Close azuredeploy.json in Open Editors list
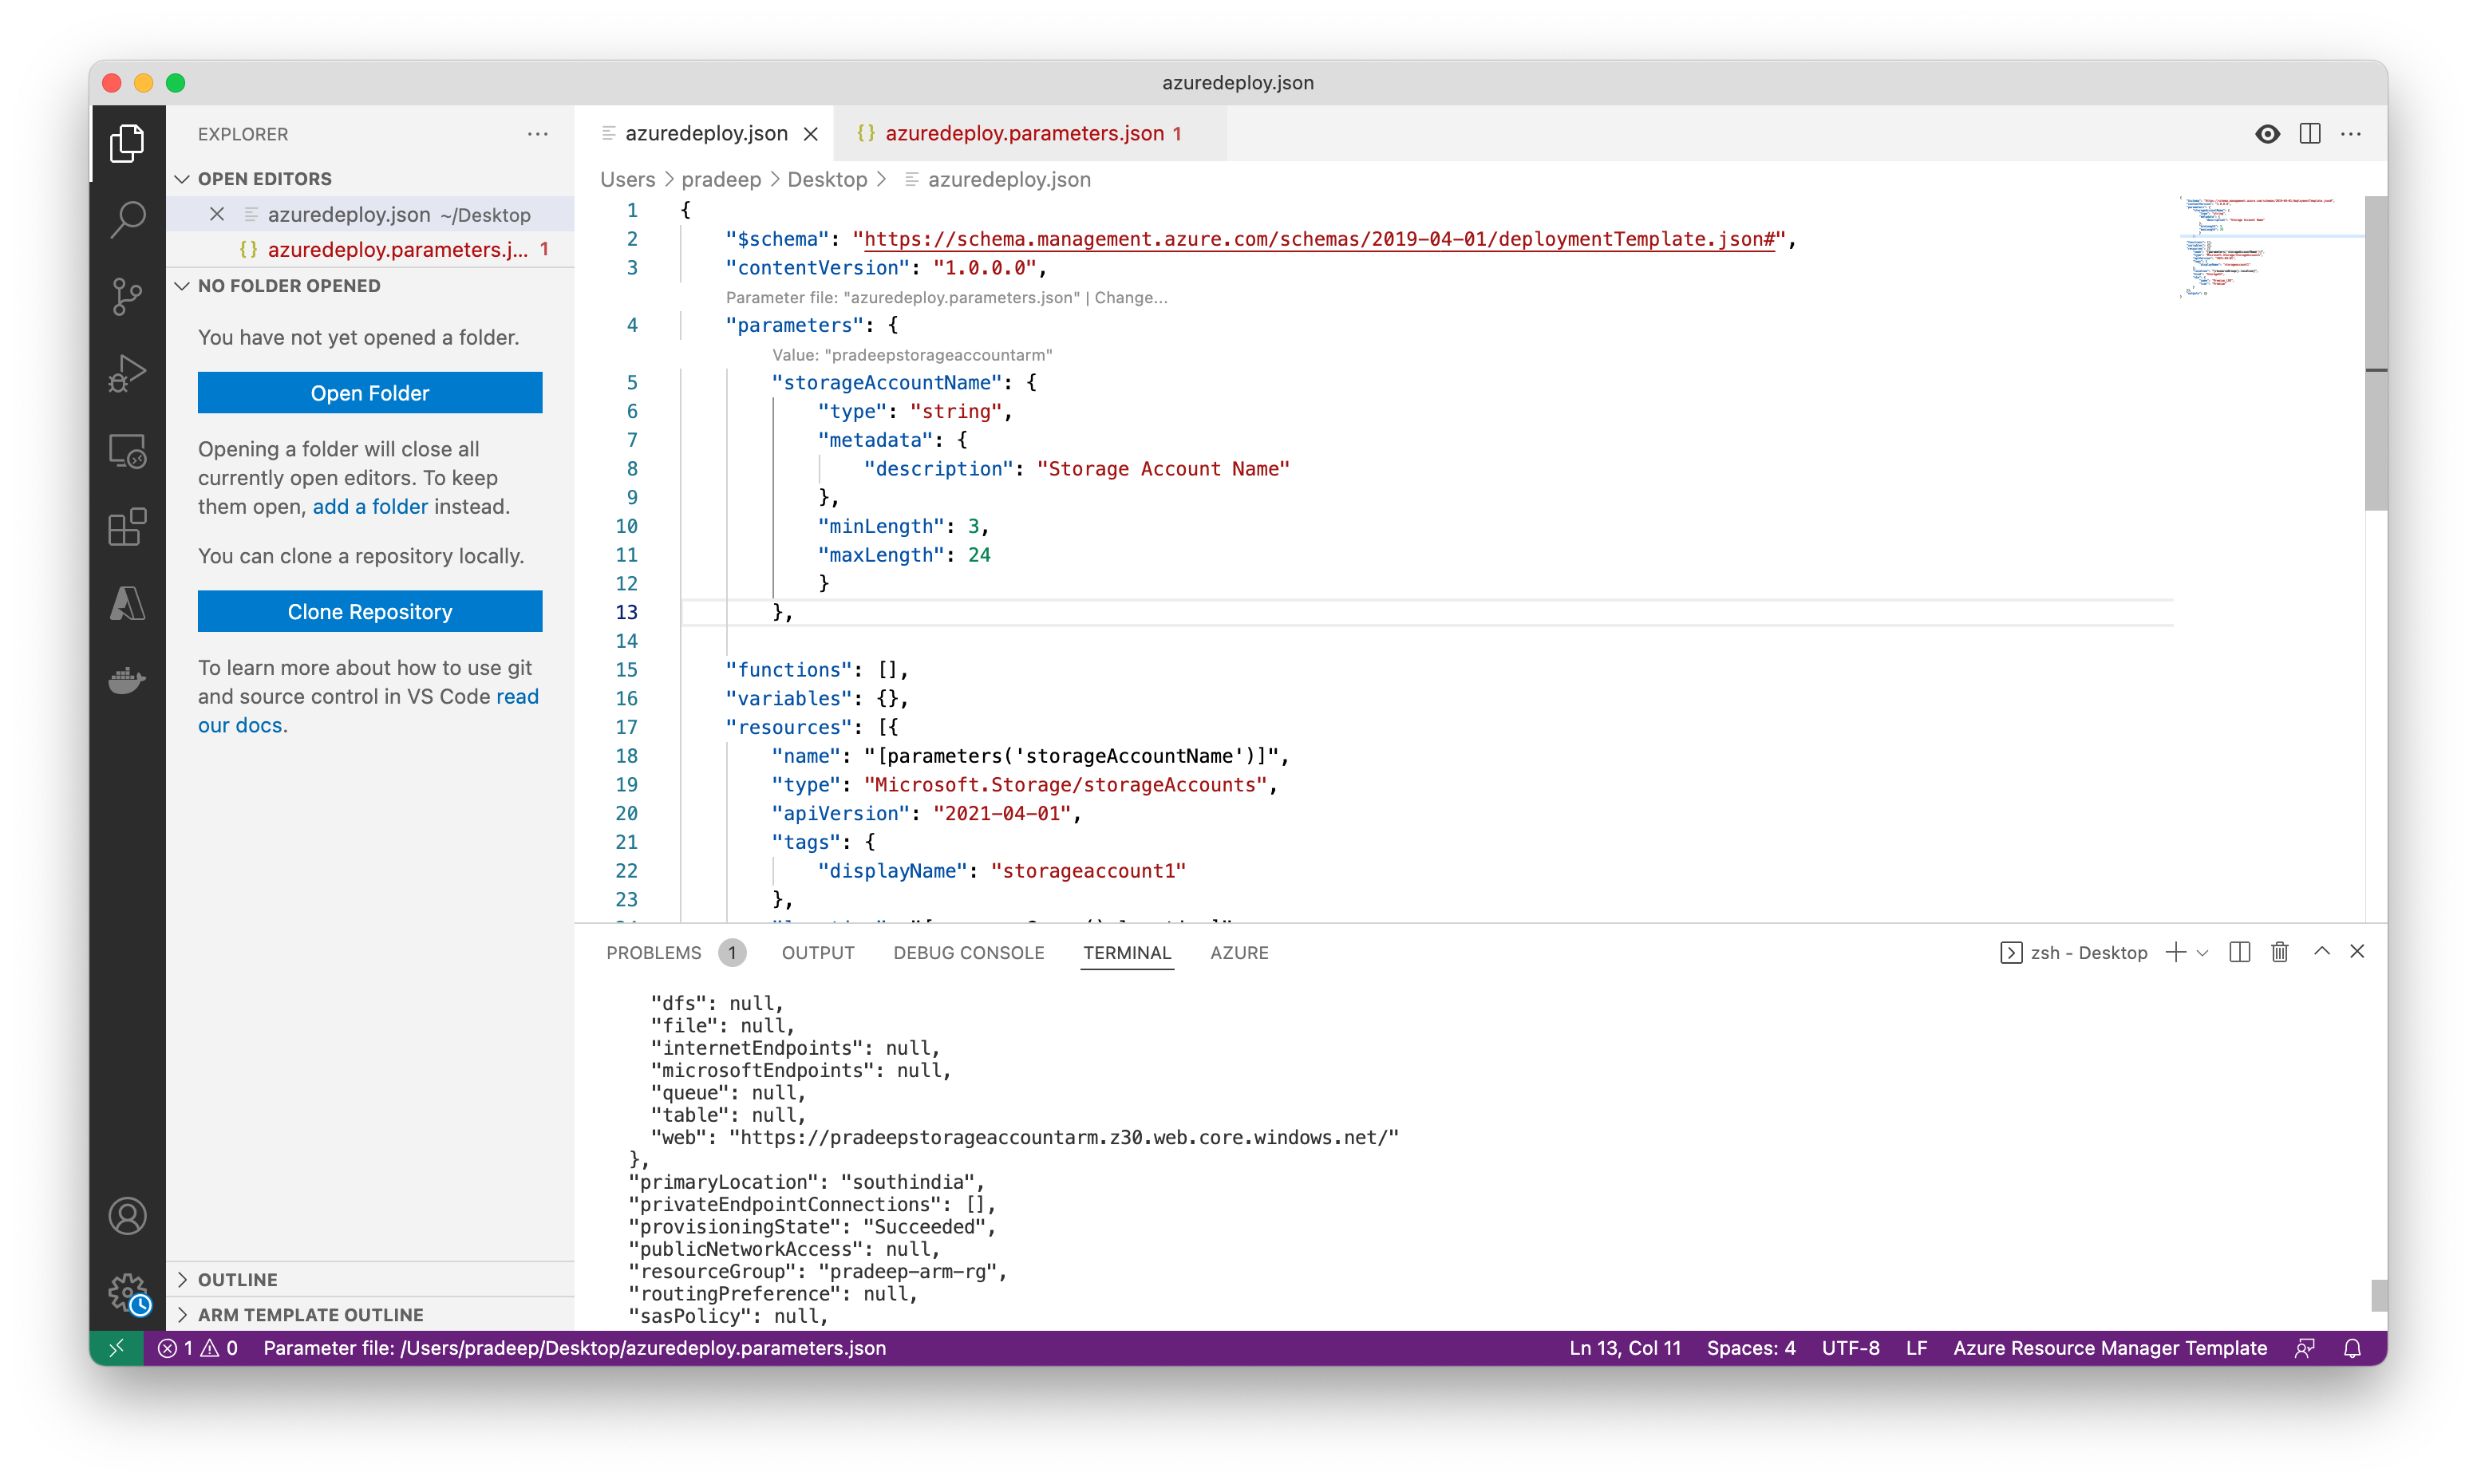The width and height of the screenshot is (2477, 1484). click(217, 214)
